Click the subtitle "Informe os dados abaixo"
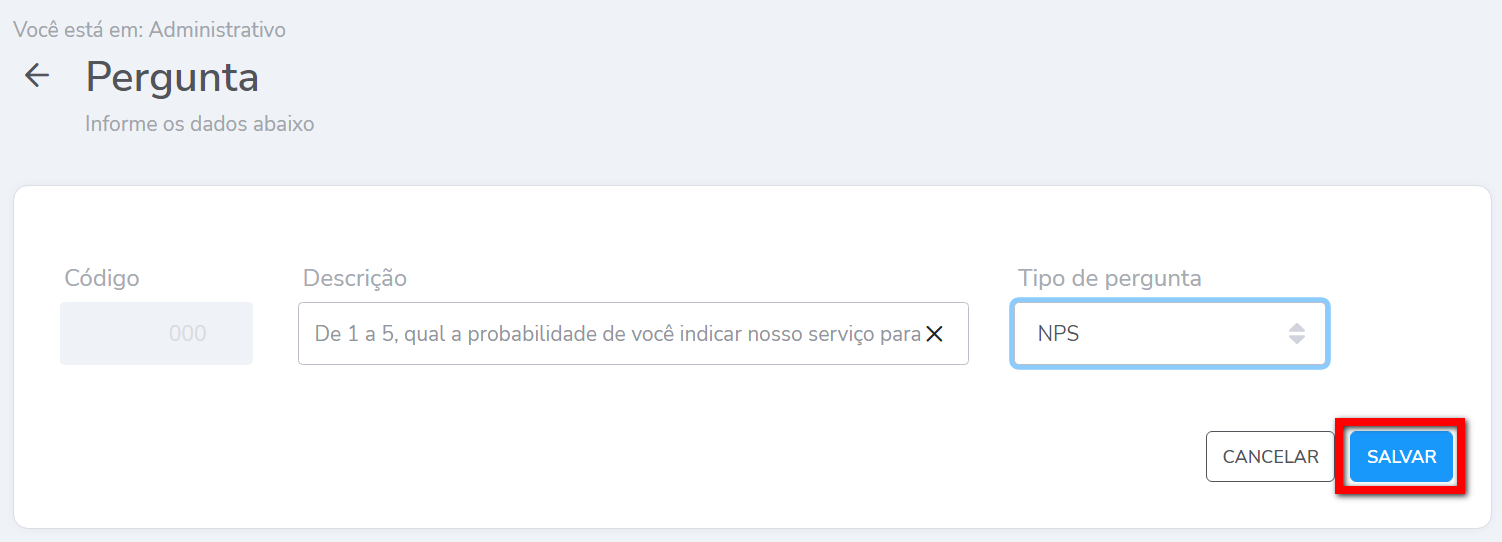This screenshot has width=1502, height=542. 200,125
